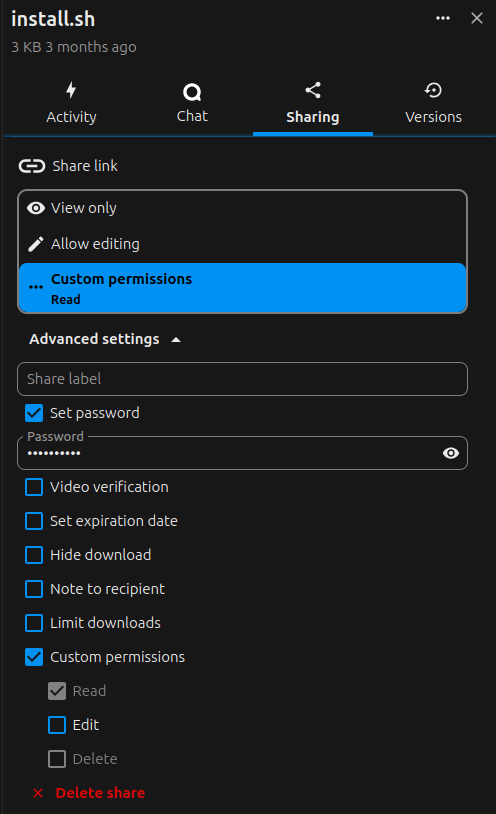
Task: Click into the Share label field
Action: [x=243, y=379]
